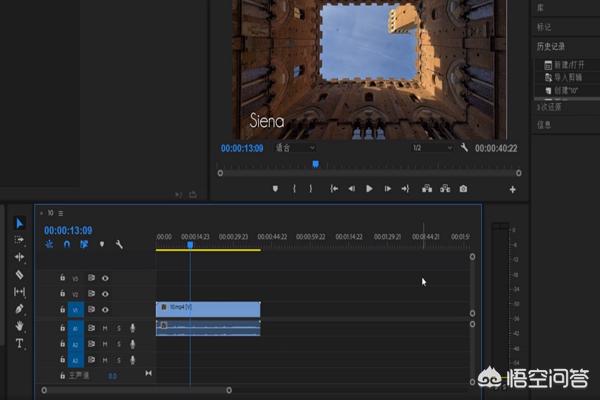The height and width of the screenshot is (400, 600).
Task: Toggle V1 track eye visibility
Action: coord(105,310)
